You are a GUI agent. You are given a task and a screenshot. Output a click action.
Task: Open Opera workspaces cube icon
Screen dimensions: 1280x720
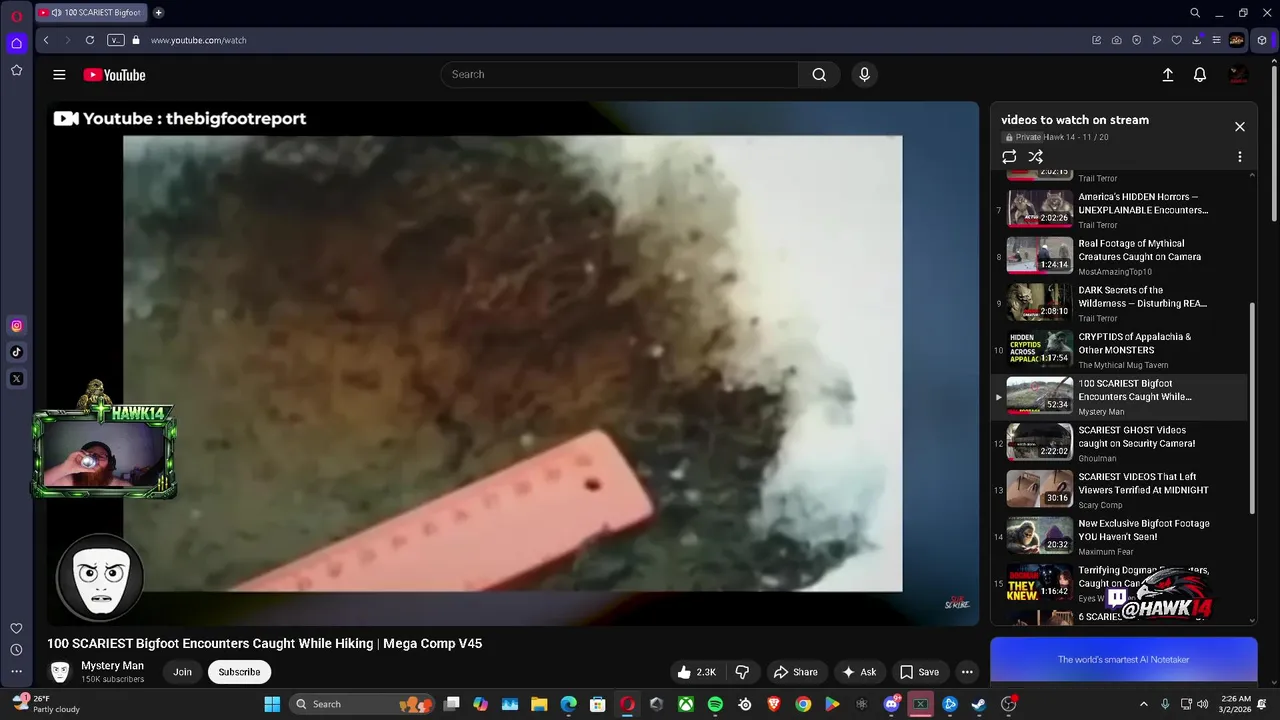pos(1262,40)
